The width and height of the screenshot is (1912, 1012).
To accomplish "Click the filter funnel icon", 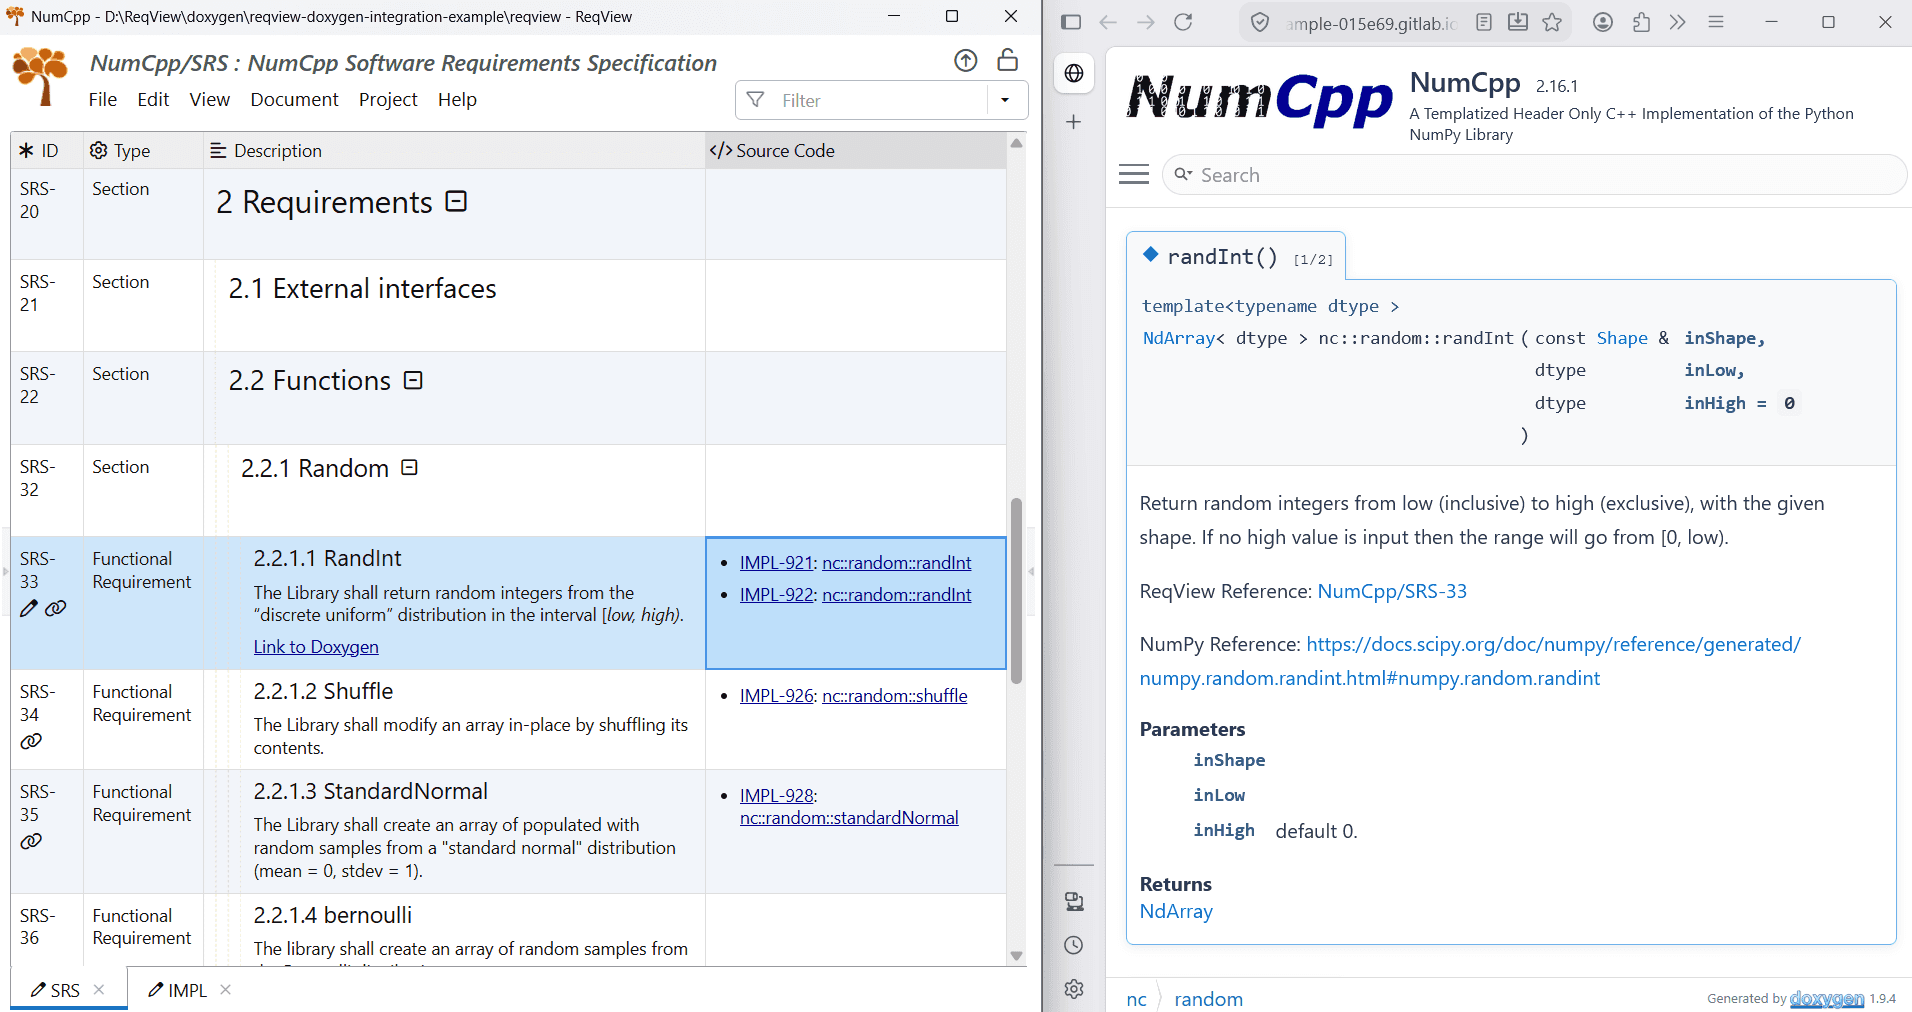I will [x=756, y=100].
